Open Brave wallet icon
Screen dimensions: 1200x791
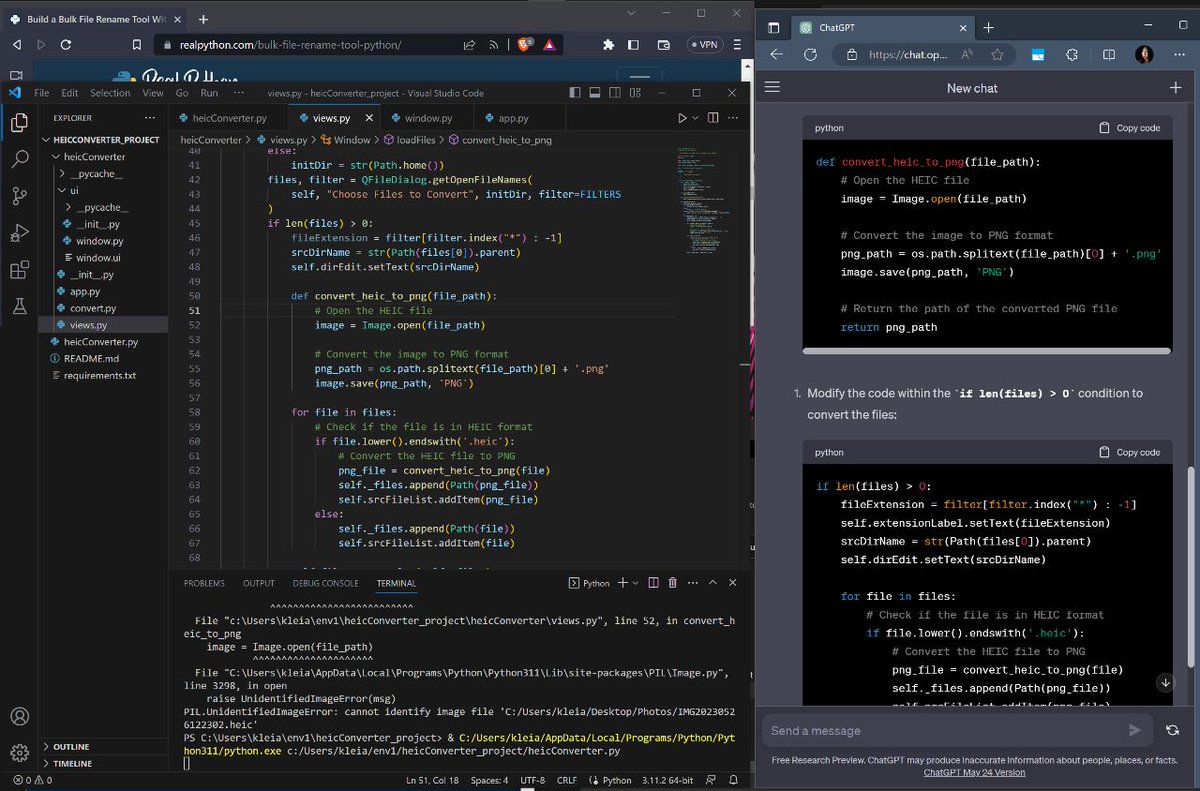pos(663,45)
